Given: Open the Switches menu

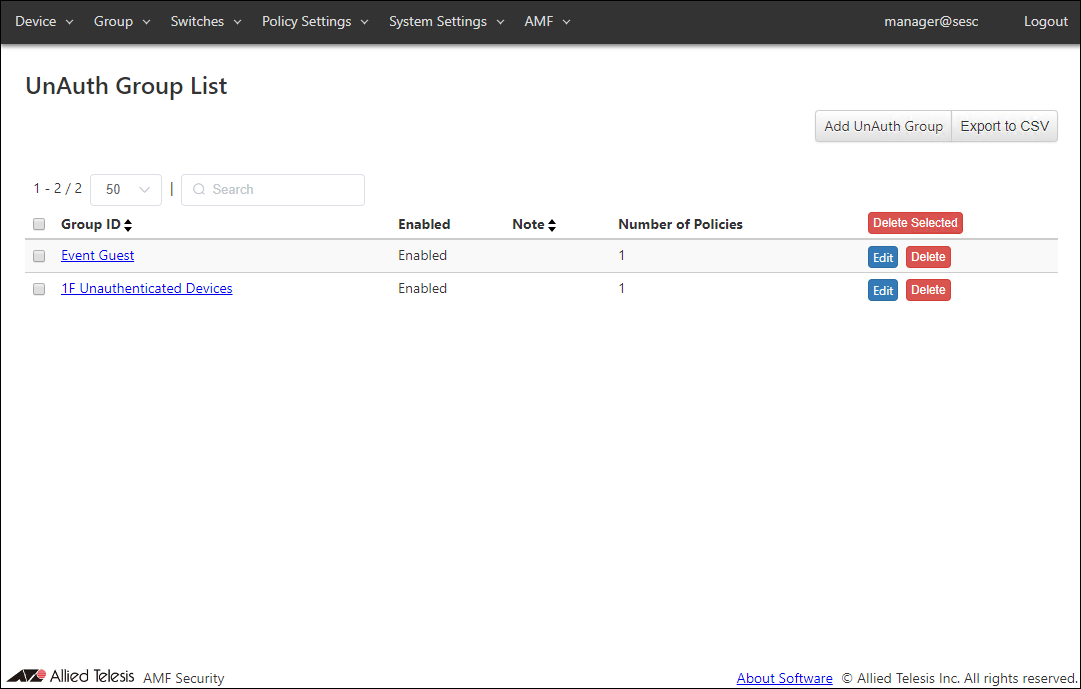Looking at the screenshot, I should 205,21.
